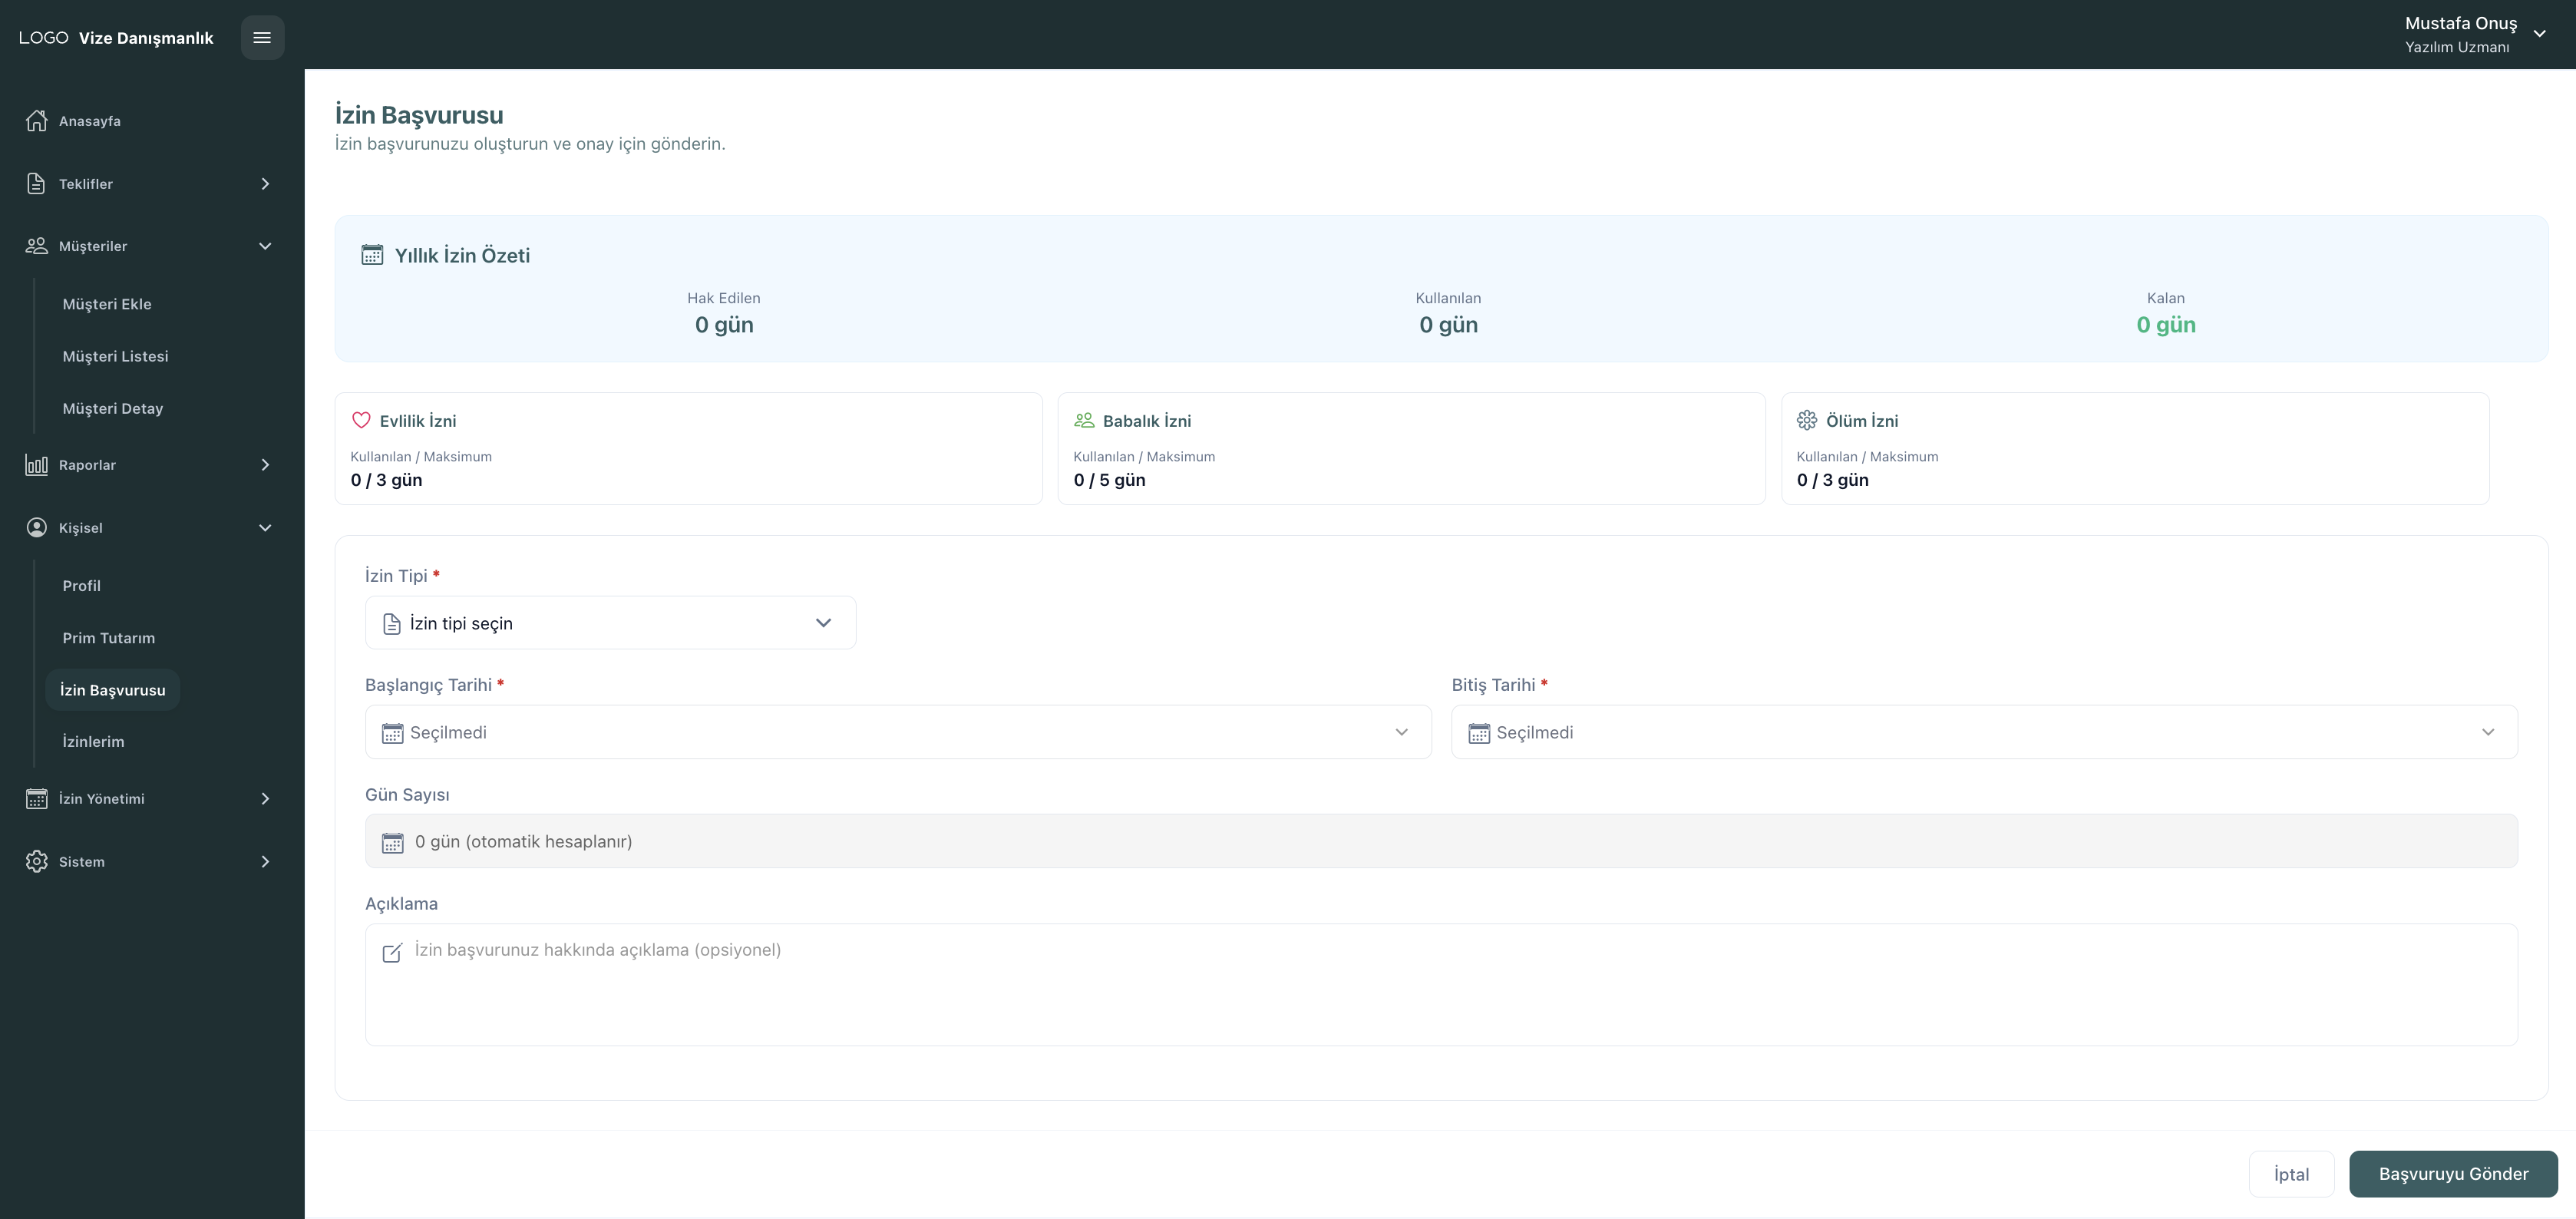The image size is (2576, 1219).
Task: Click the Kişisel user avatar icon
Action: [37, 528]
